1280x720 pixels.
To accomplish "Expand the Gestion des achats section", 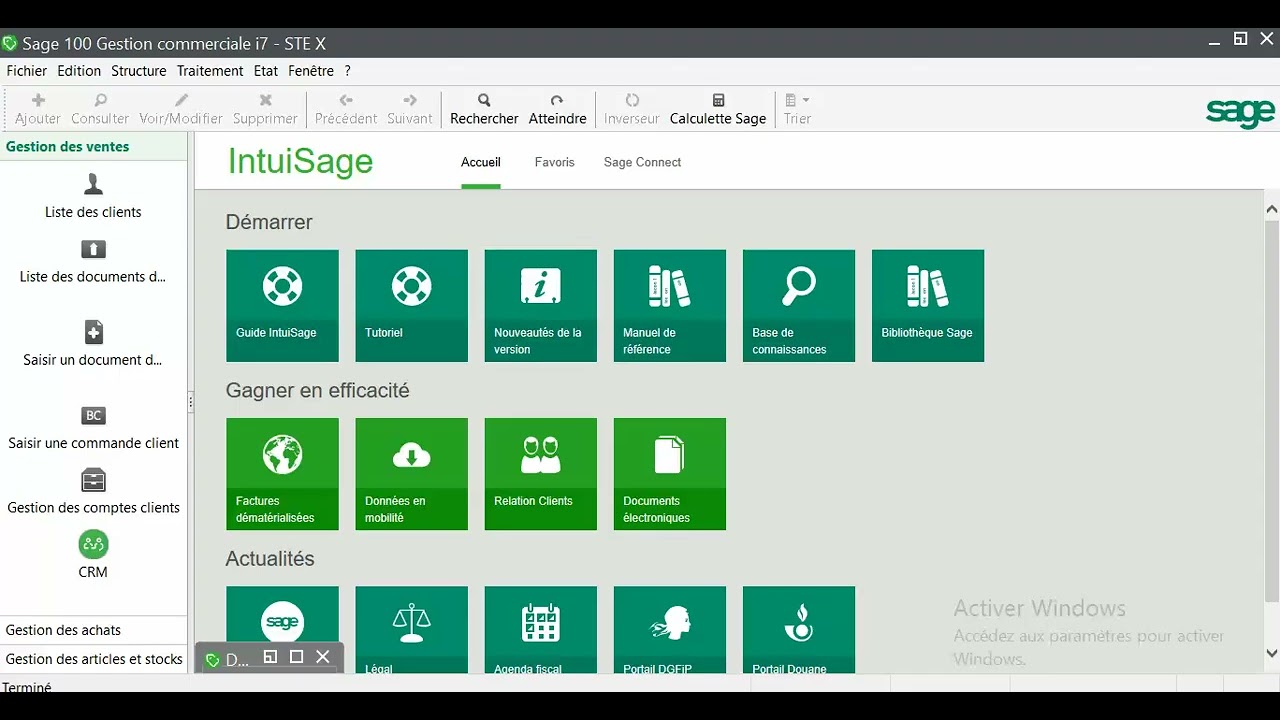I will tap(94, 630).
